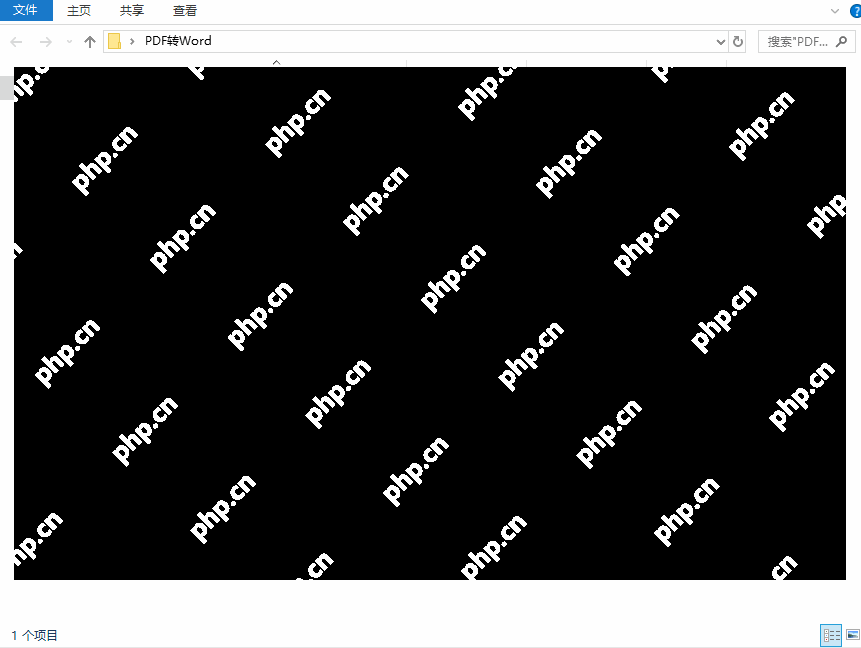Toggle the details view layout
The height and width of the screenshot is (648, 861).
(x=831, y=635)
